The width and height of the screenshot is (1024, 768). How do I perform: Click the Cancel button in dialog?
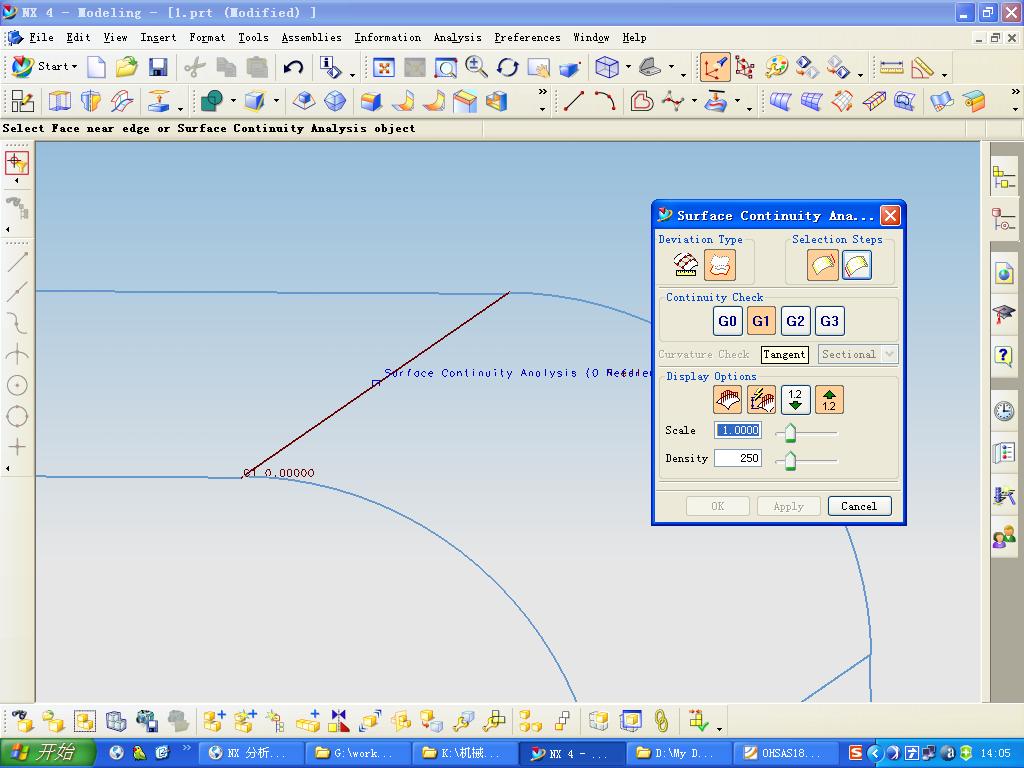[859, 506]
